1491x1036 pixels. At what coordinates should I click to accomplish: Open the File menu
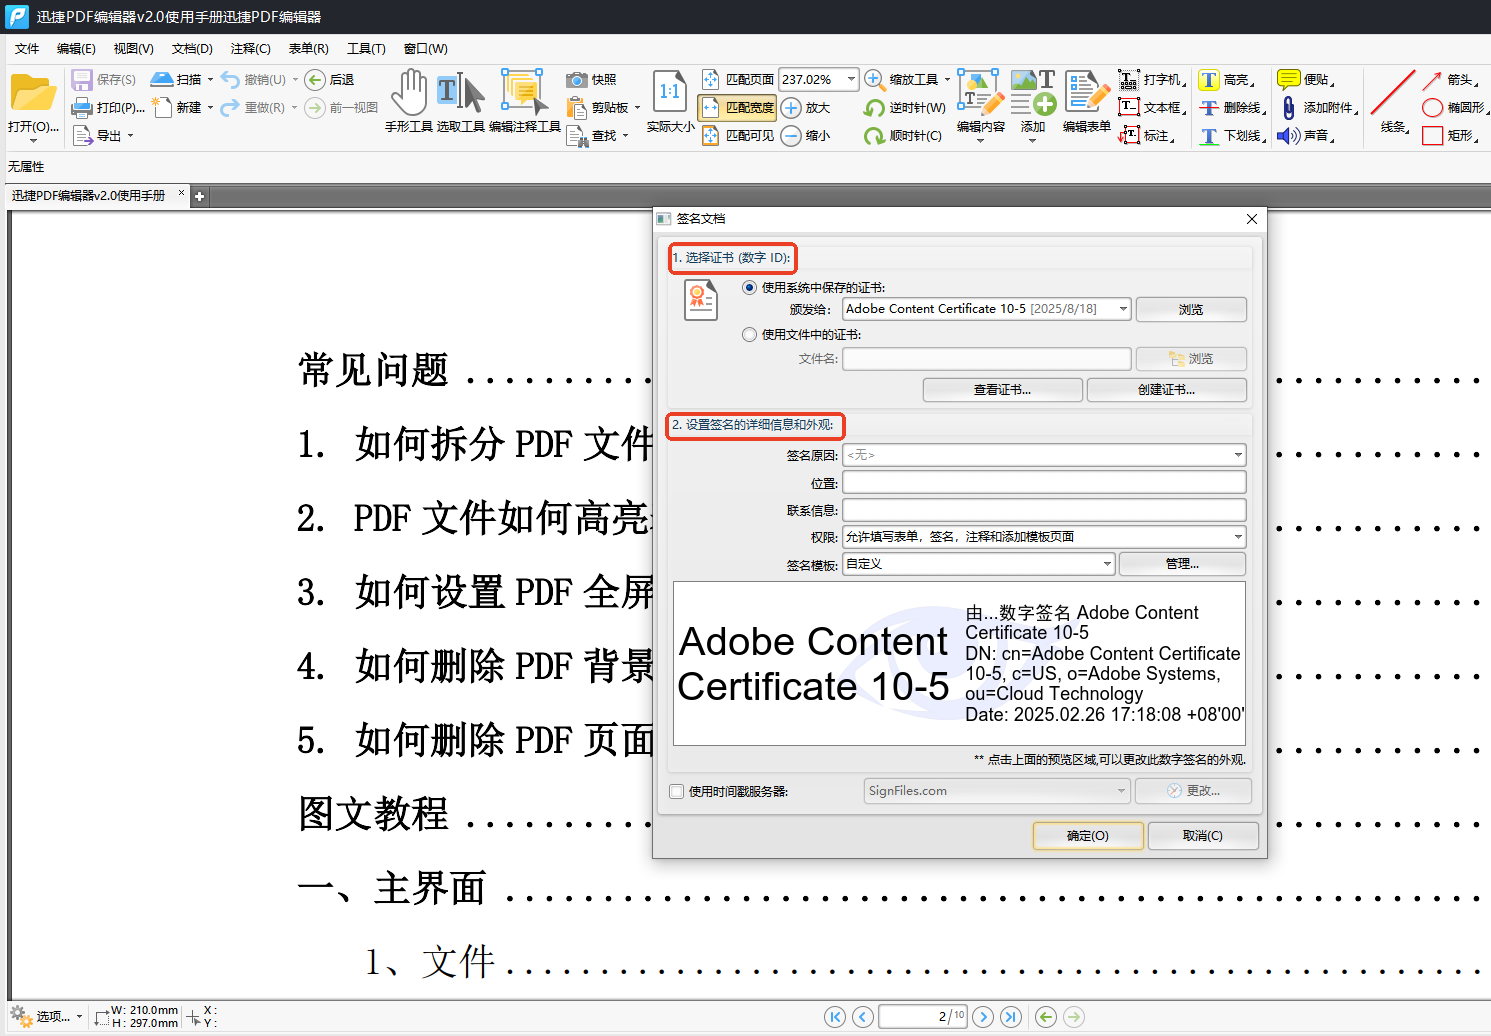click(x=27, y=48)
